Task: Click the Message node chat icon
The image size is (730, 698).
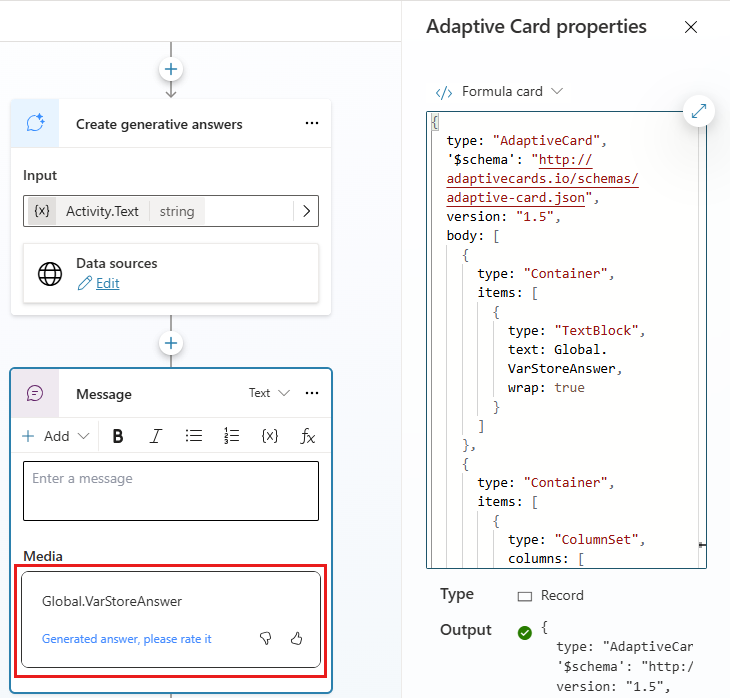Action: point(35,393)
